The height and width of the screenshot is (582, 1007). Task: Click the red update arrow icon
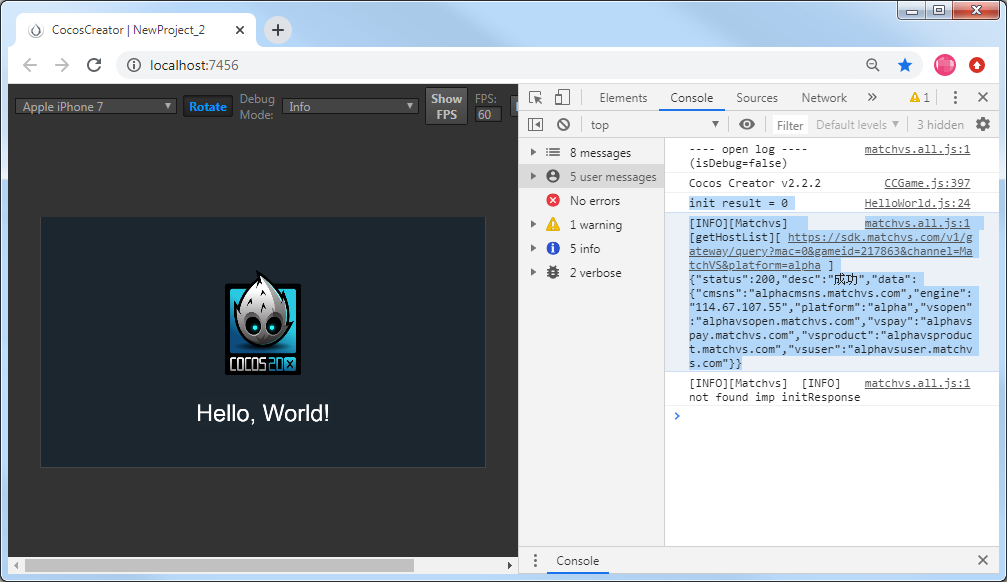(977, 65)
